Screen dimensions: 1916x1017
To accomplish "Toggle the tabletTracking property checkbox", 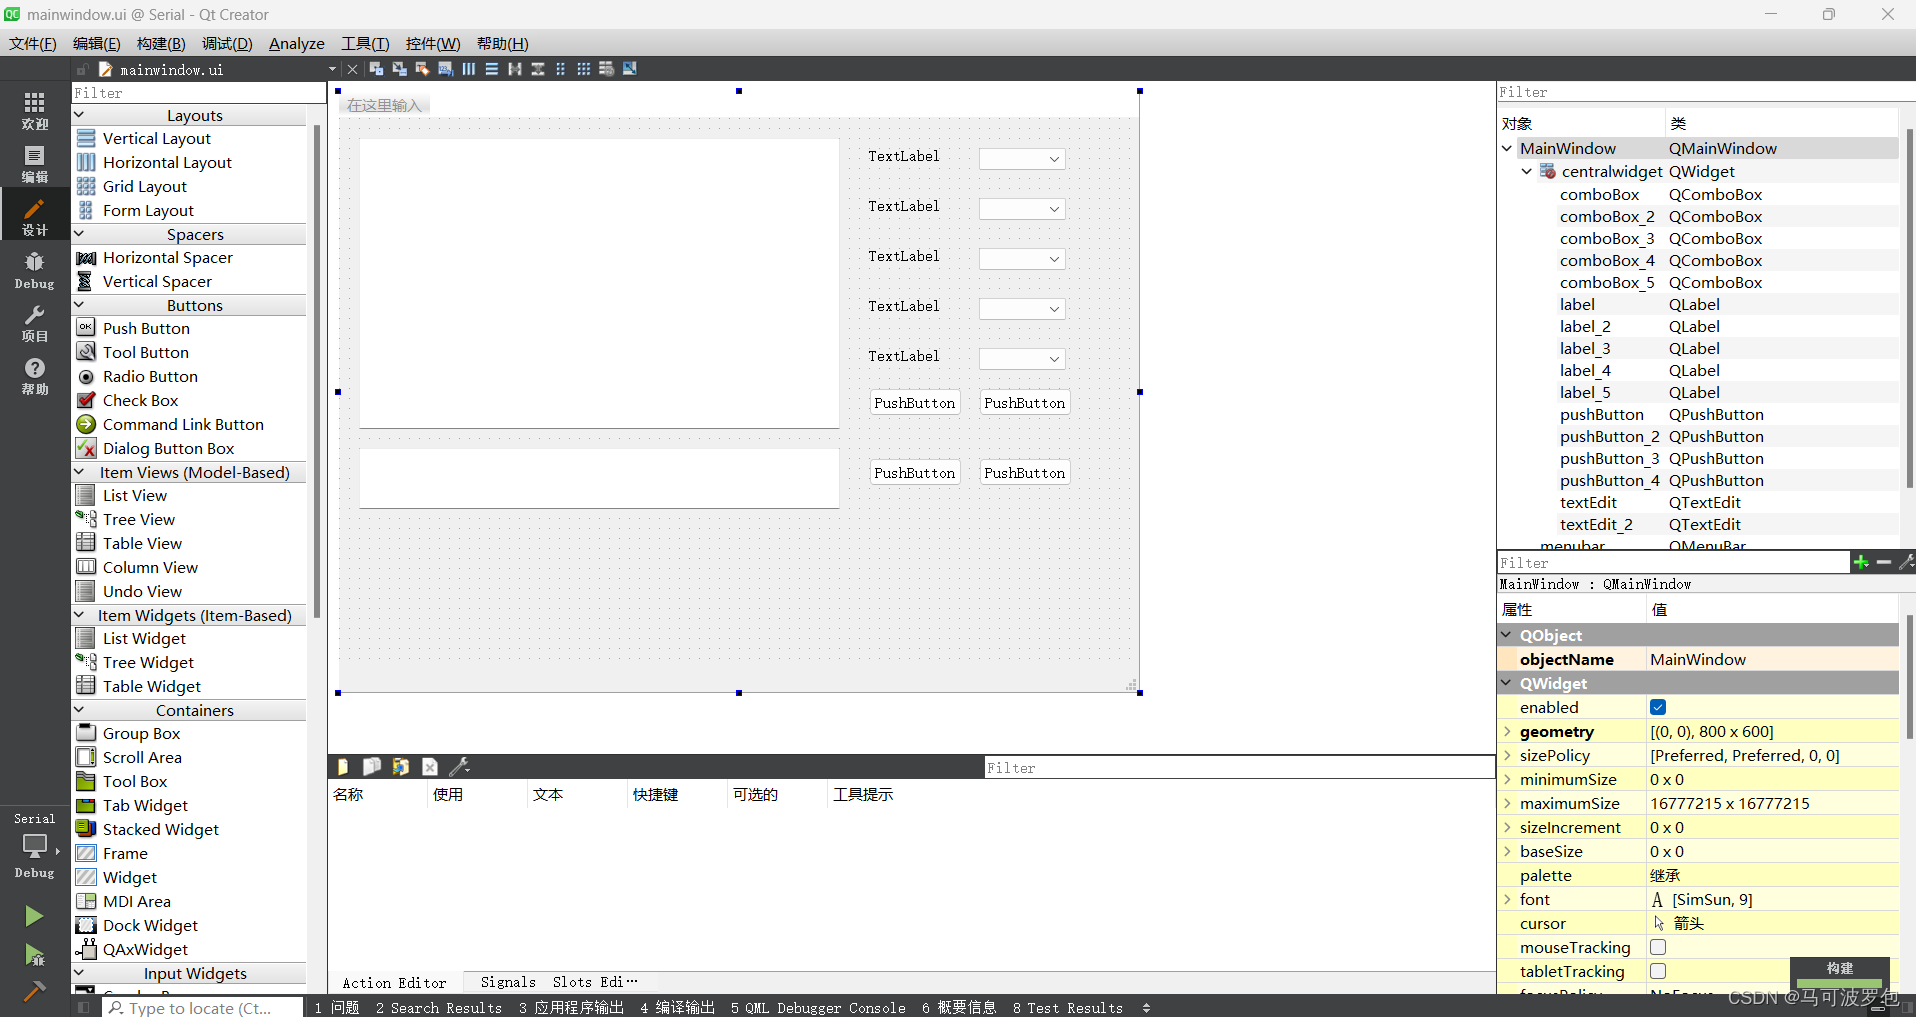I will pyautogui.click(x=1658, y=971).
